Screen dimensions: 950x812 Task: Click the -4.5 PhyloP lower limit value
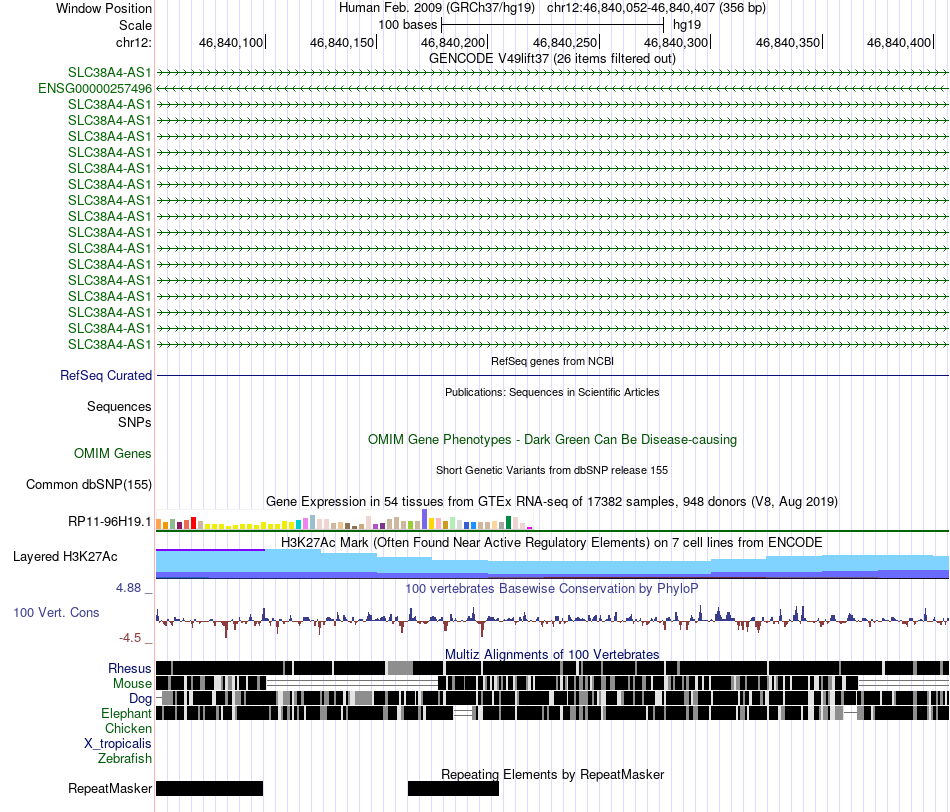(130, 637)
